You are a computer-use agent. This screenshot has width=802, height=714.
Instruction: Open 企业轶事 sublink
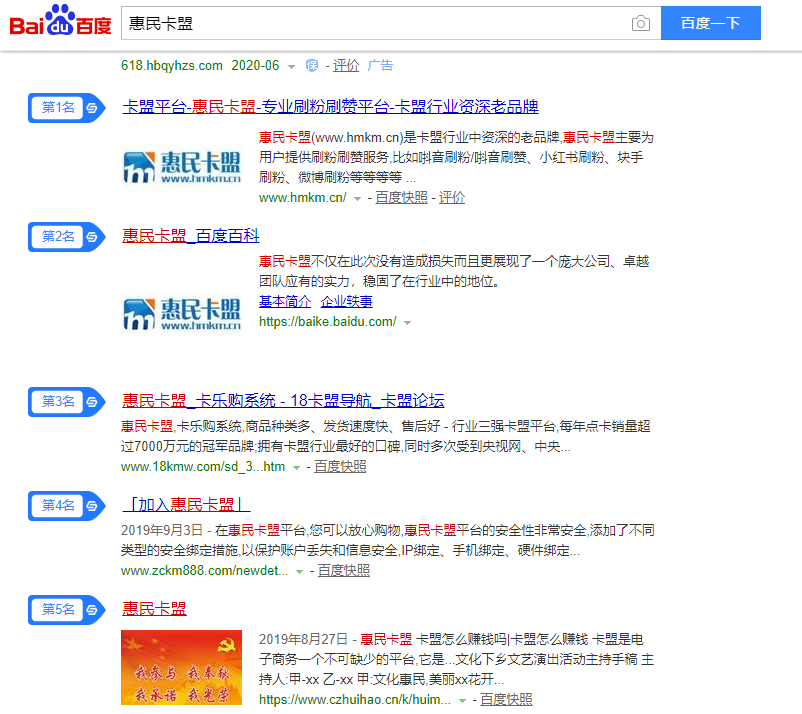[x=346, y=301]
